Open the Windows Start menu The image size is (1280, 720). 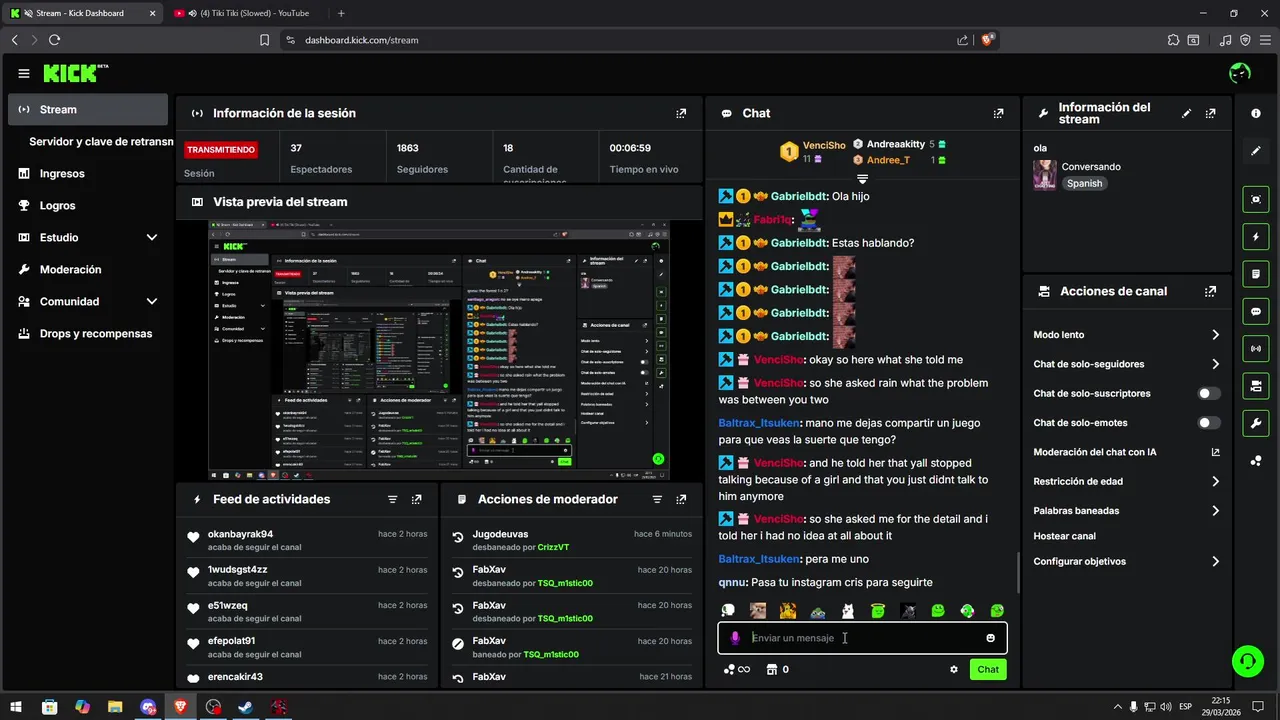click(x=16, y=707)
